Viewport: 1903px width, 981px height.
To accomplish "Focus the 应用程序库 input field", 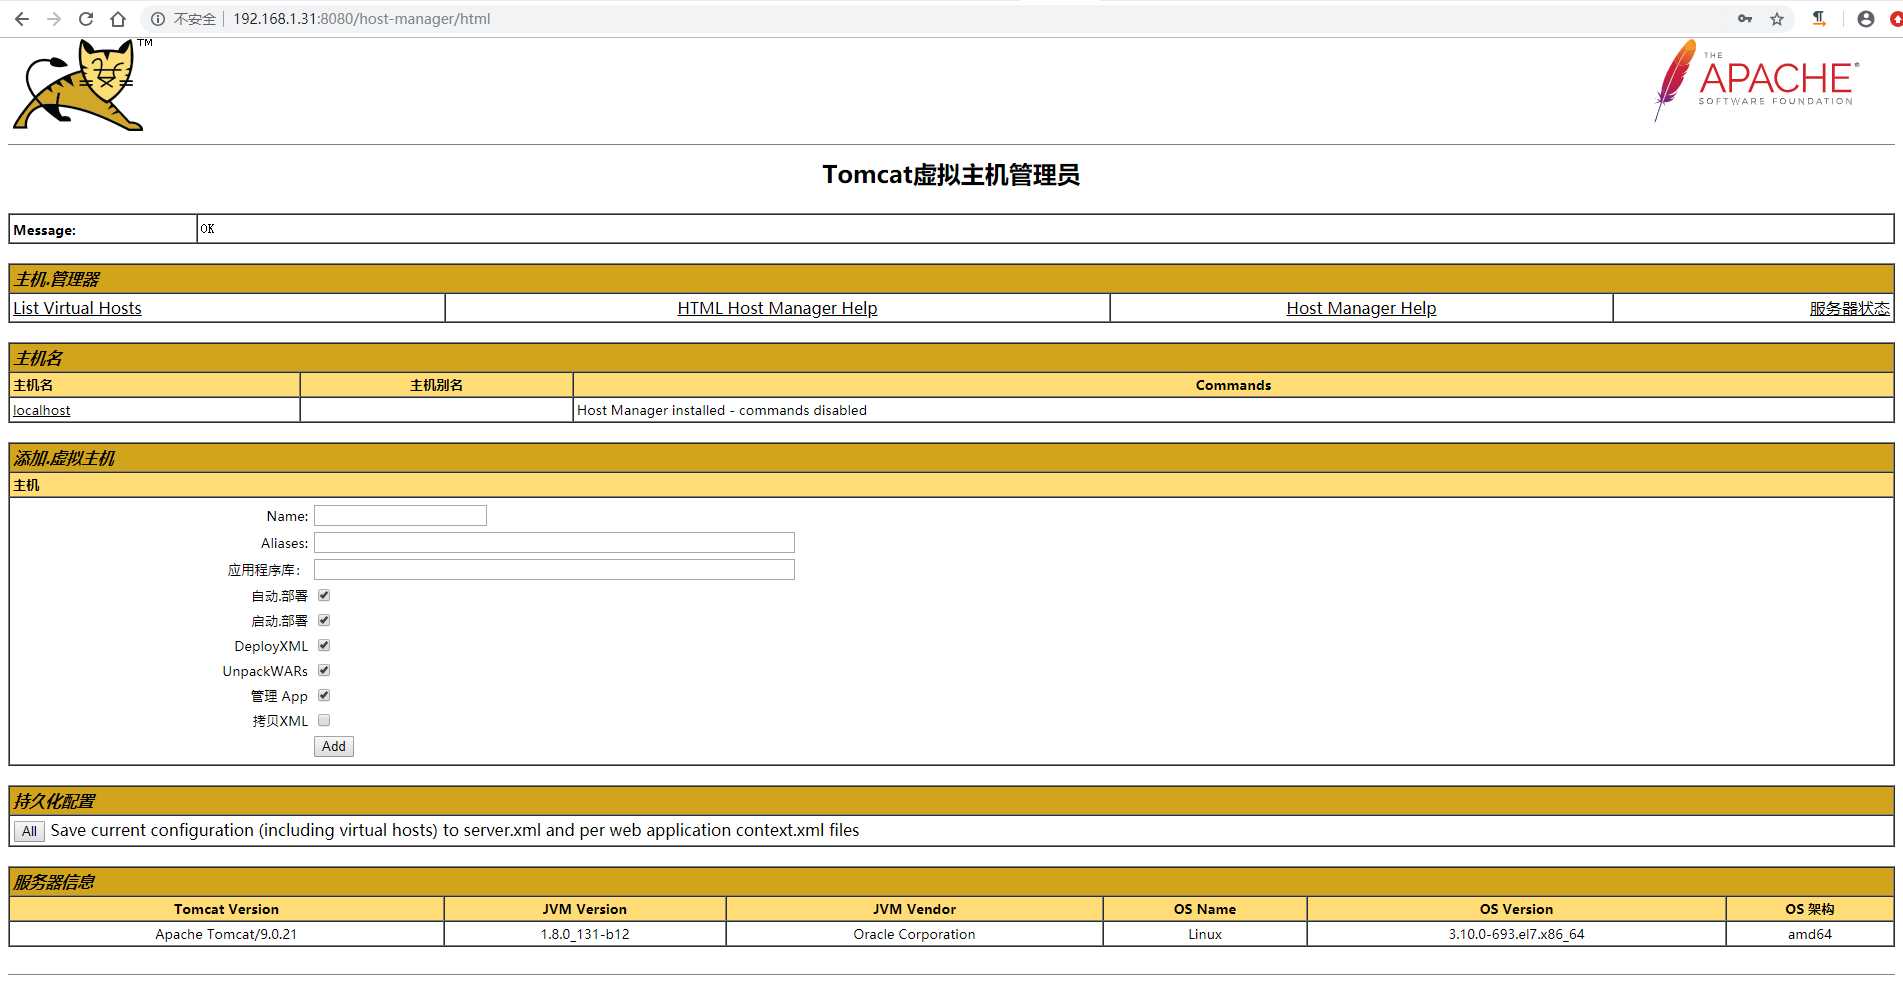I will point(554,569).
